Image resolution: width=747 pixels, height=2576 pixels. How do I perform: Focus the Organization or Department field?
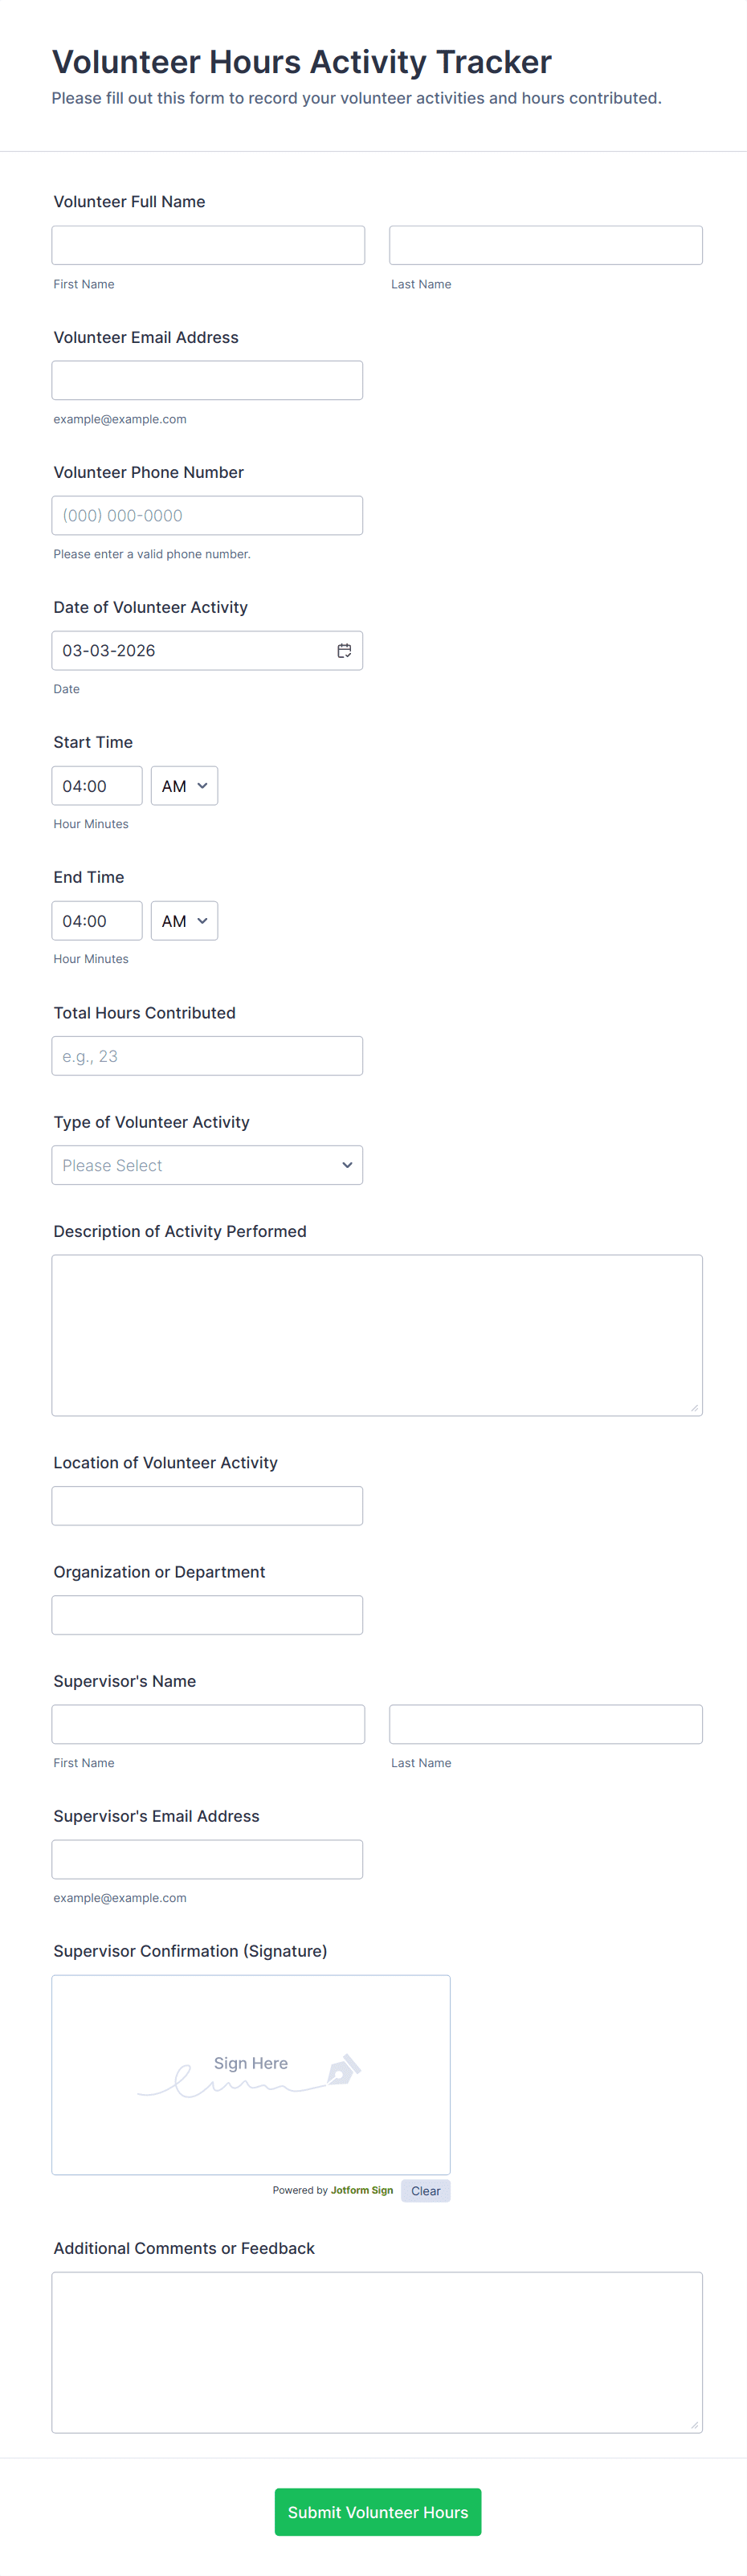[207, 1615]
